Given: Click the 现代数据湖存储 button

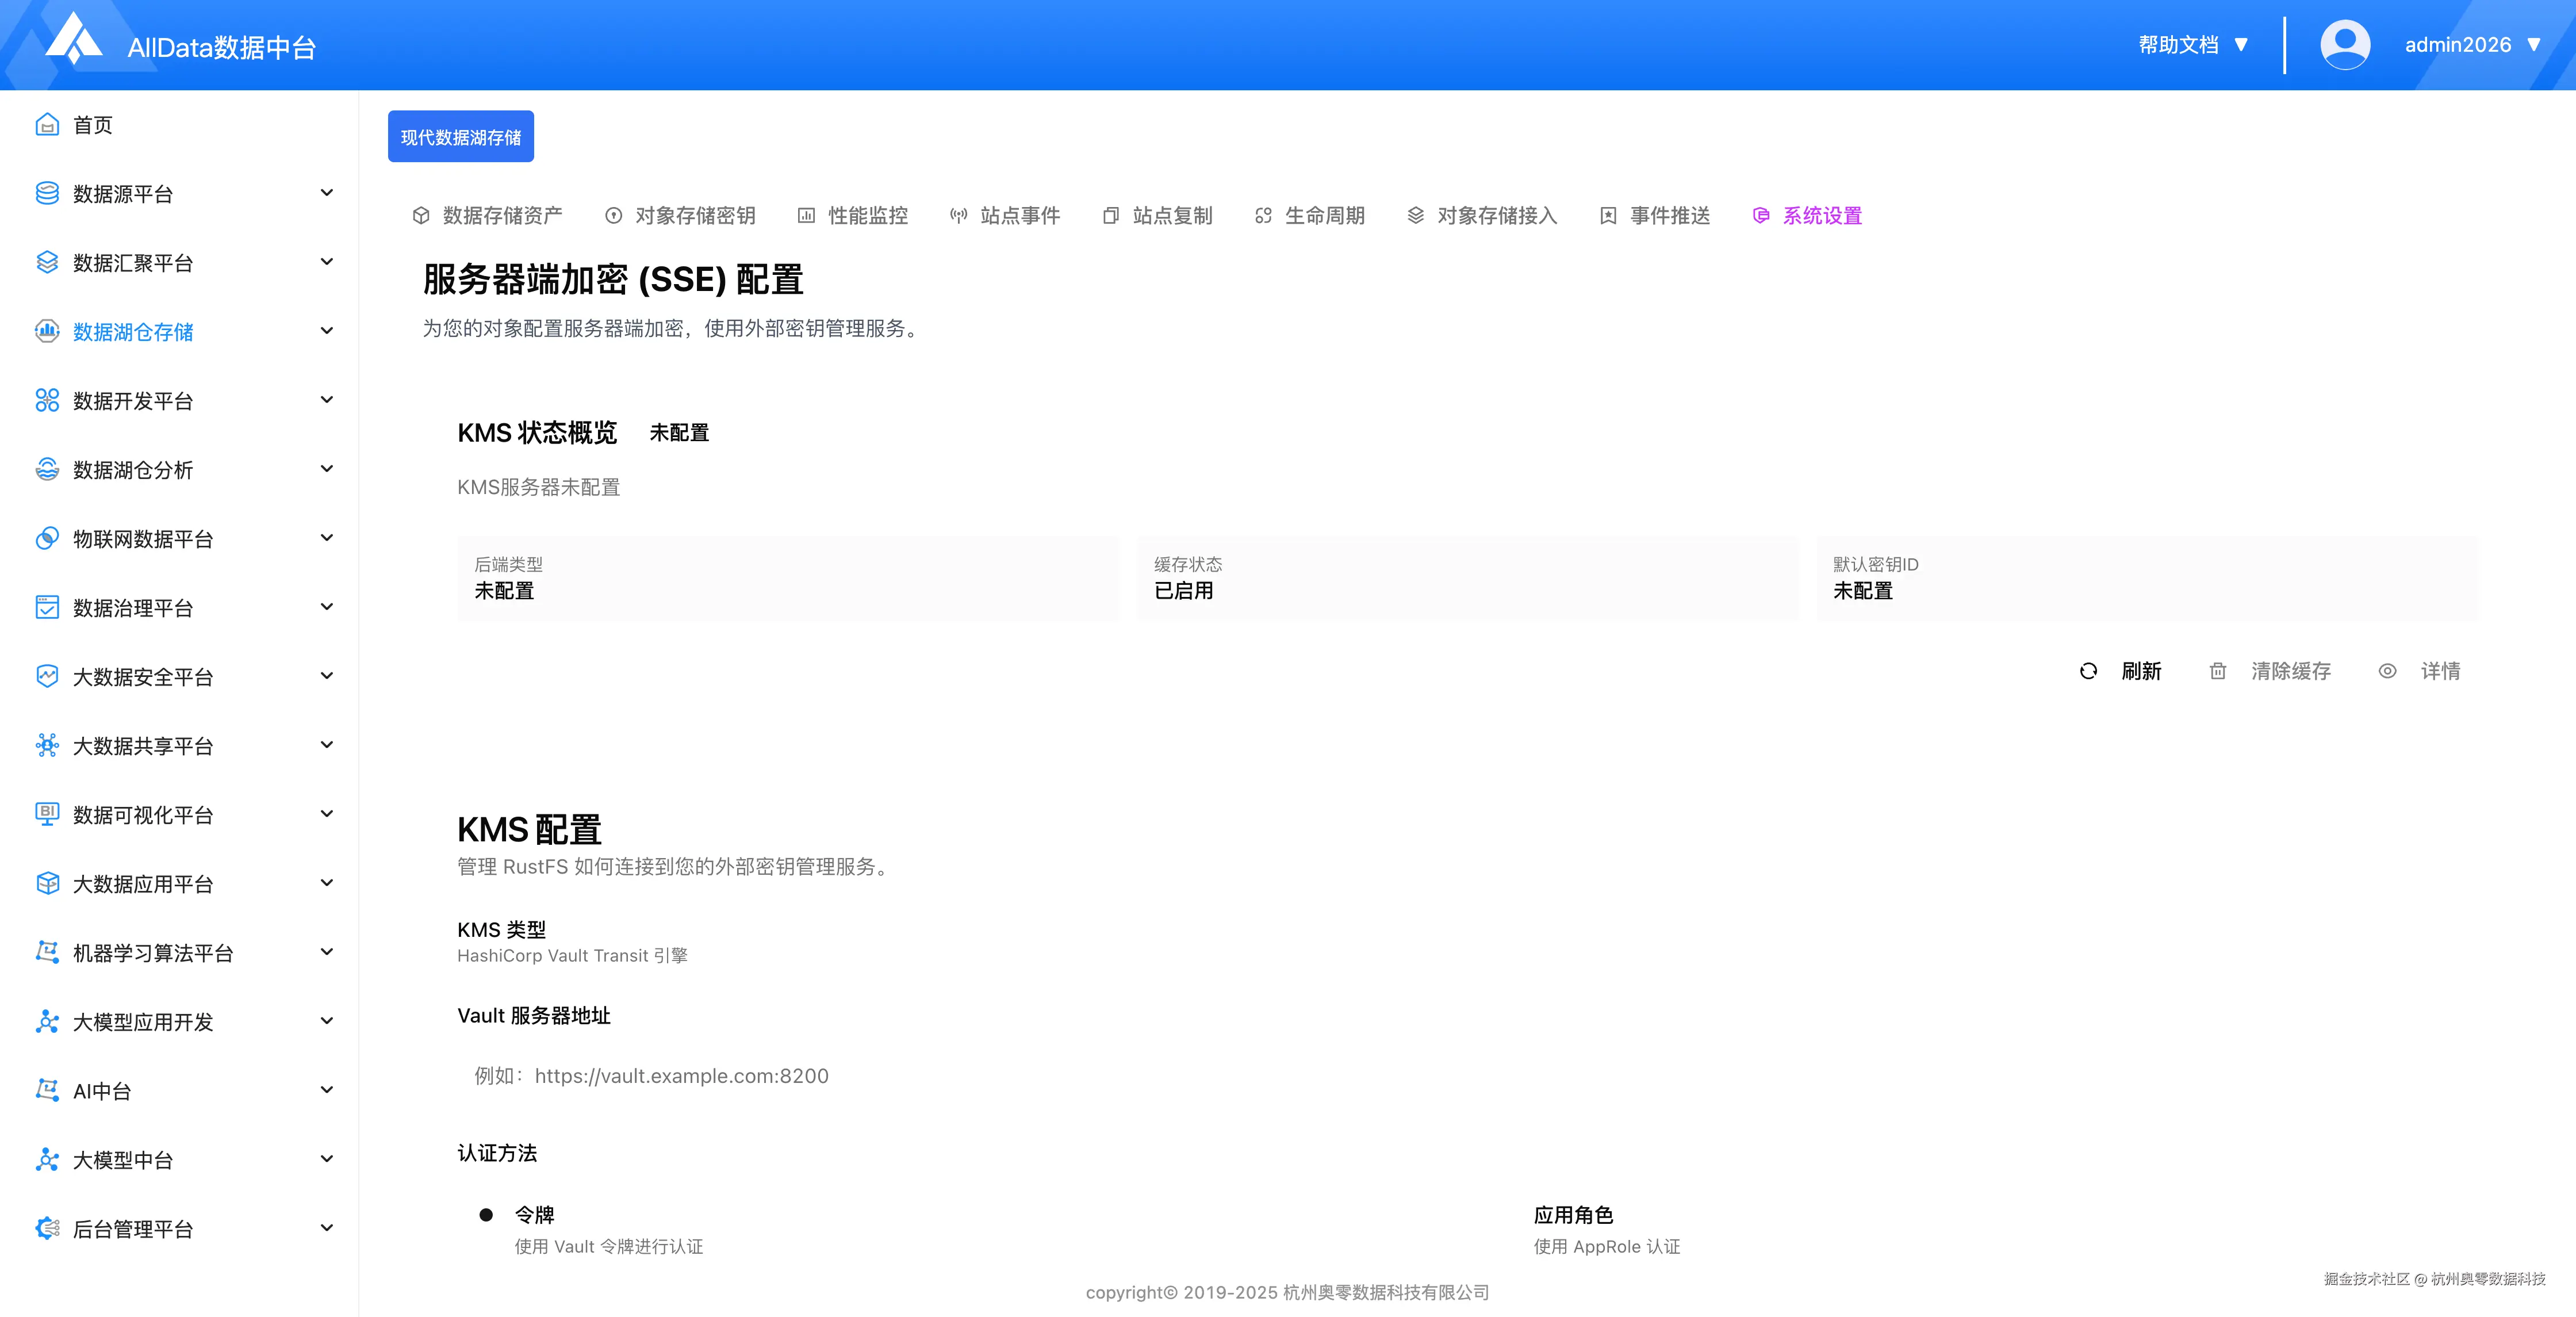Looking at the screenshot, I should pyautogui.click(x=460, y=137).
